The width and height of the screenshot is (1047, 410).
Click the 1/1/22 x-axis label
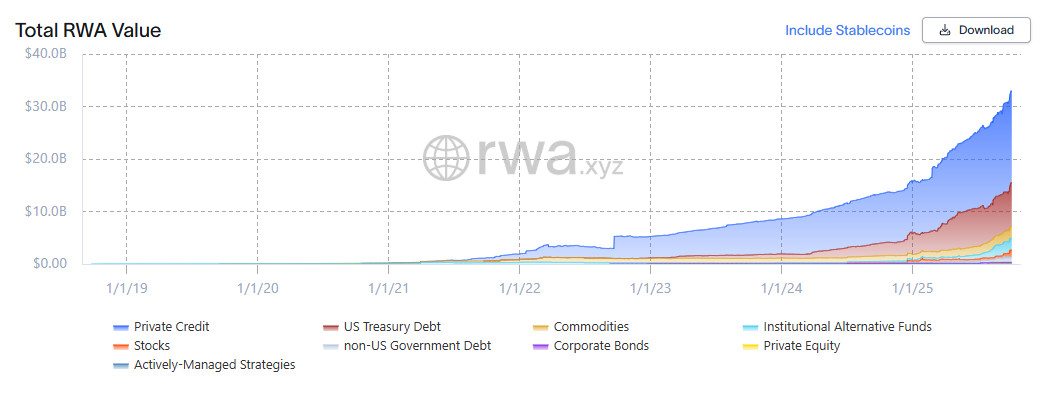tap(519, 288)
